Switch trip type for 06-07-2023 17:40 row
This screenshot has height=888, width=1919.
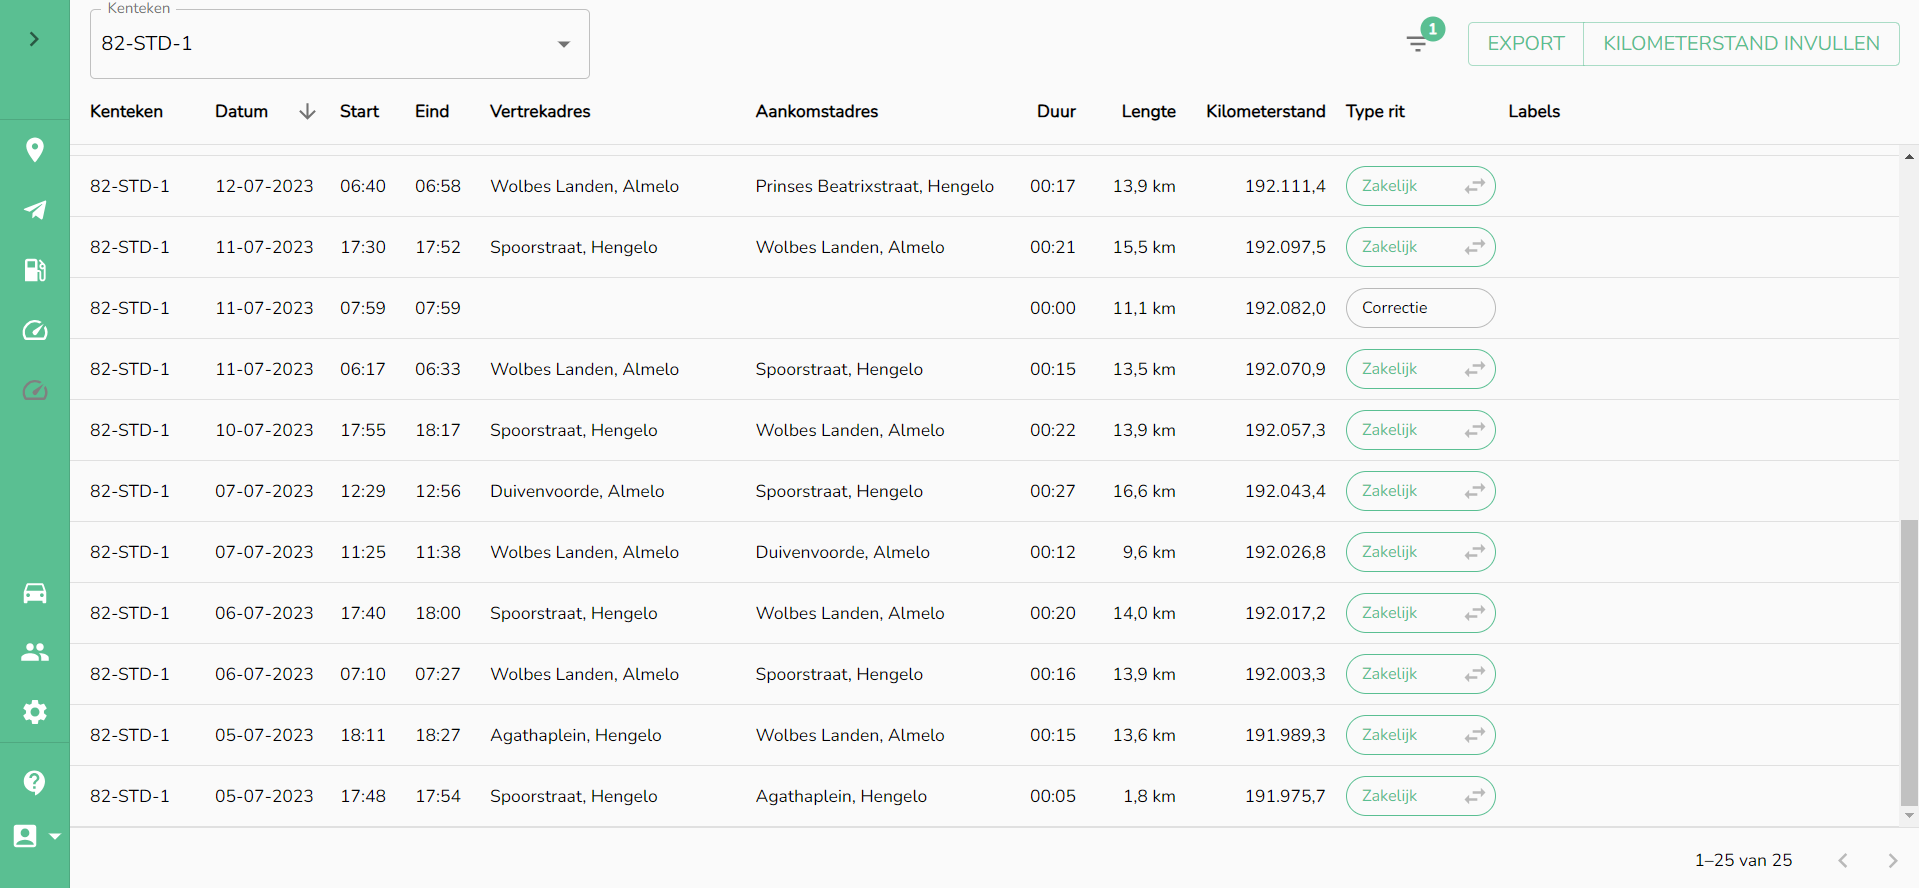(1475, 613)
